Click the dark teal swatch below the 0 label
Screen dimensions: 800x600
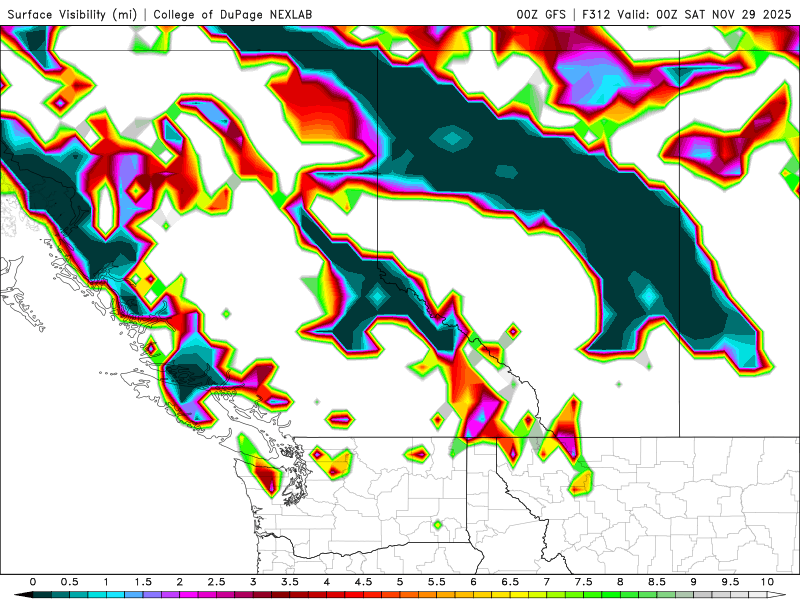(42, 595)
